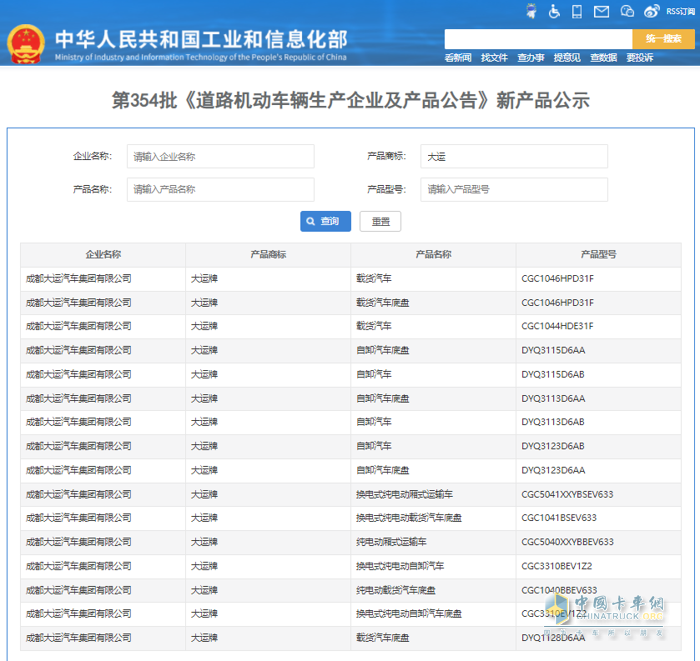The image size is (700, 661).
Task: Click the 产品名称 input field
Action: point(221,189)
